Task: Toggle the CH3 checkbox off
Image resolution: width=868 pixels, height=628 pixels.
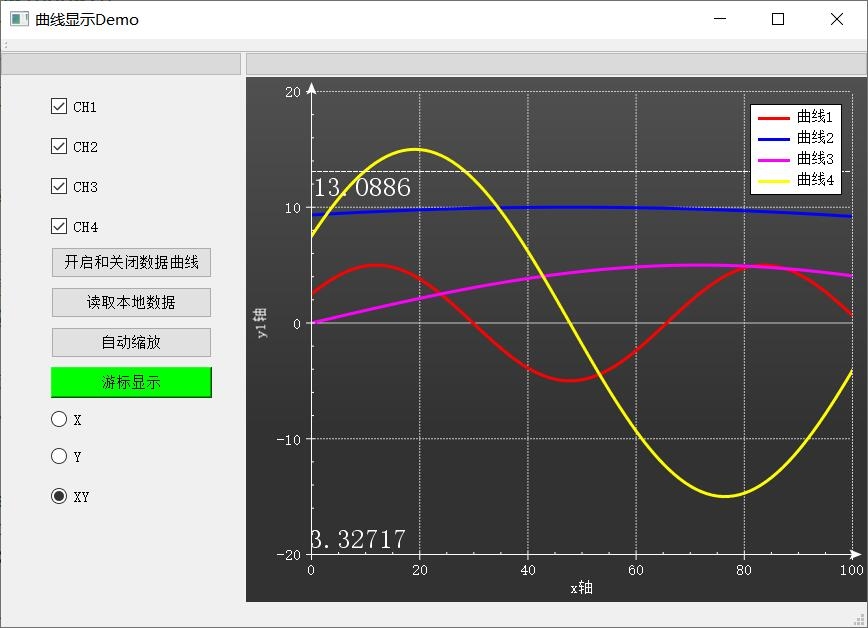Action: pyautogui.click(x=59, y=186)
